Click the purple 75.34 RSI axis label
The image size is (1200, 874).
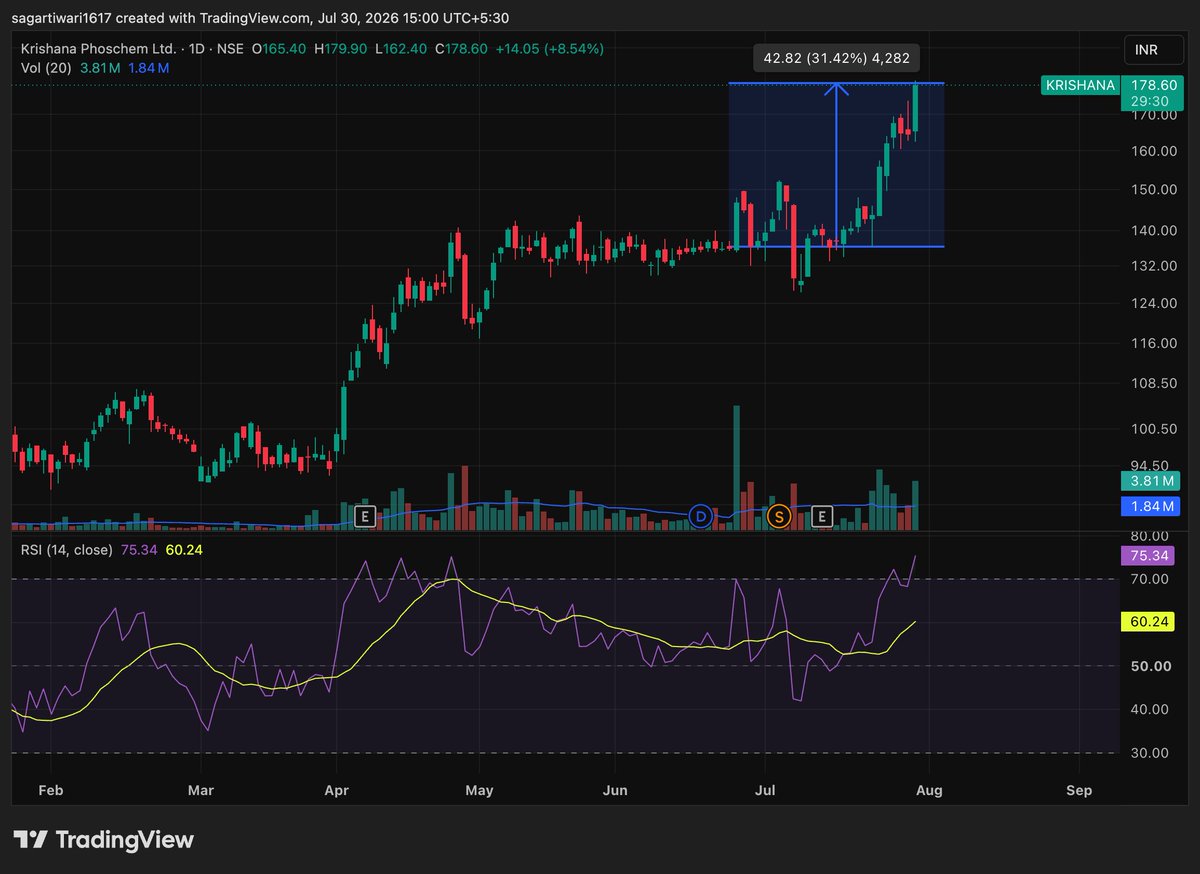[x=1146, y=554]
